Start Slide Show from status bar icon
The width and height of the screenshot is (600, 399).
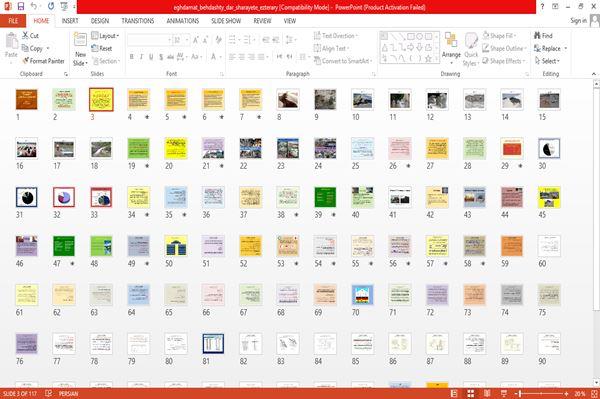click(x=504, y=393)
